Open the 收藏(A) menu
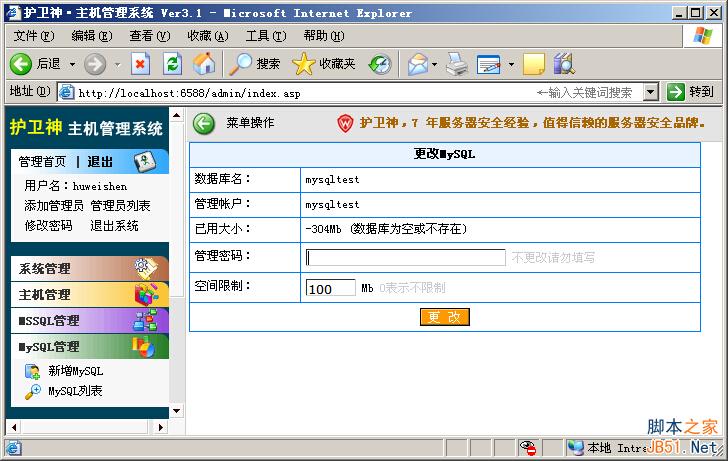Image resolution: width=728 pixels, height=461 pixels. point(207,36)
